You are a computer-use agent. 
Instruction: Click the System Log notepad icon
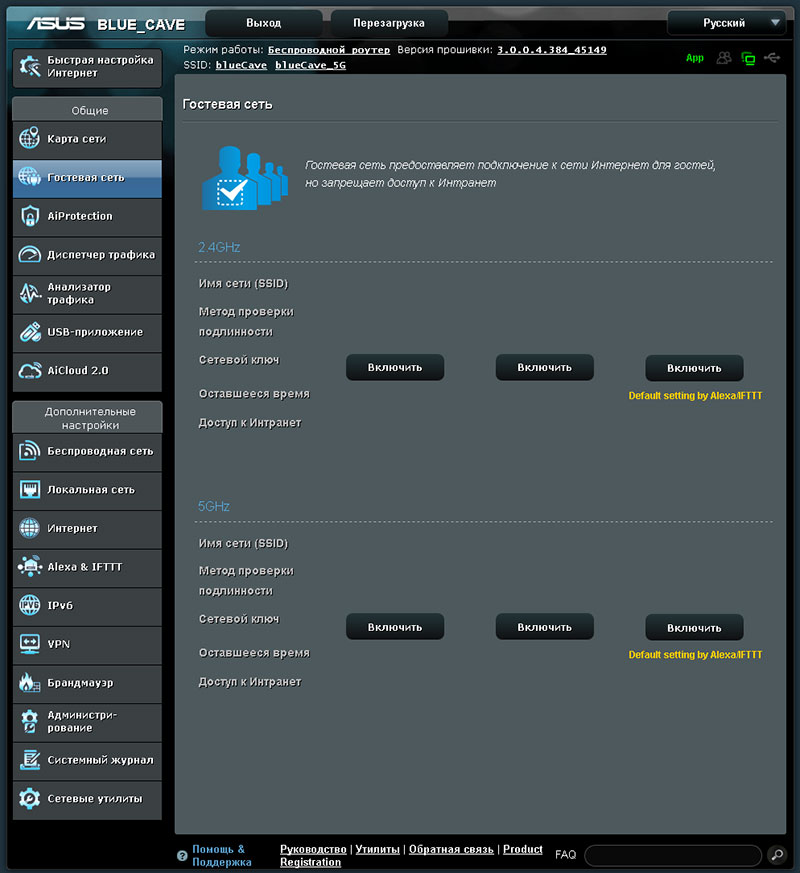coord(30,759)
